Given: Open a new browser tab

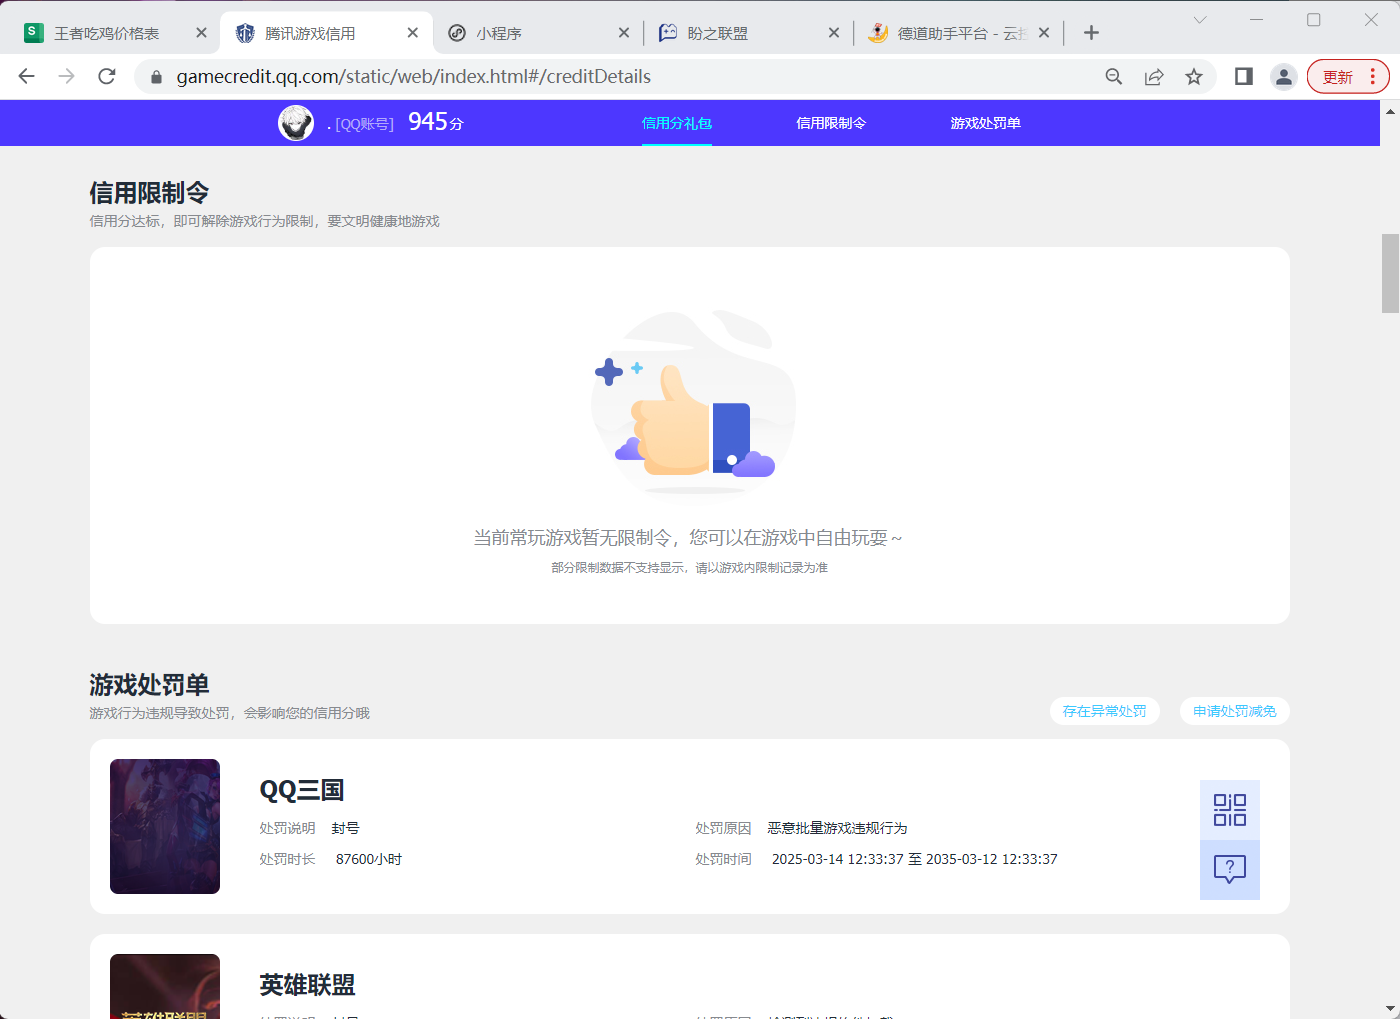Looking at the screenshot, I should point(1092,33).
